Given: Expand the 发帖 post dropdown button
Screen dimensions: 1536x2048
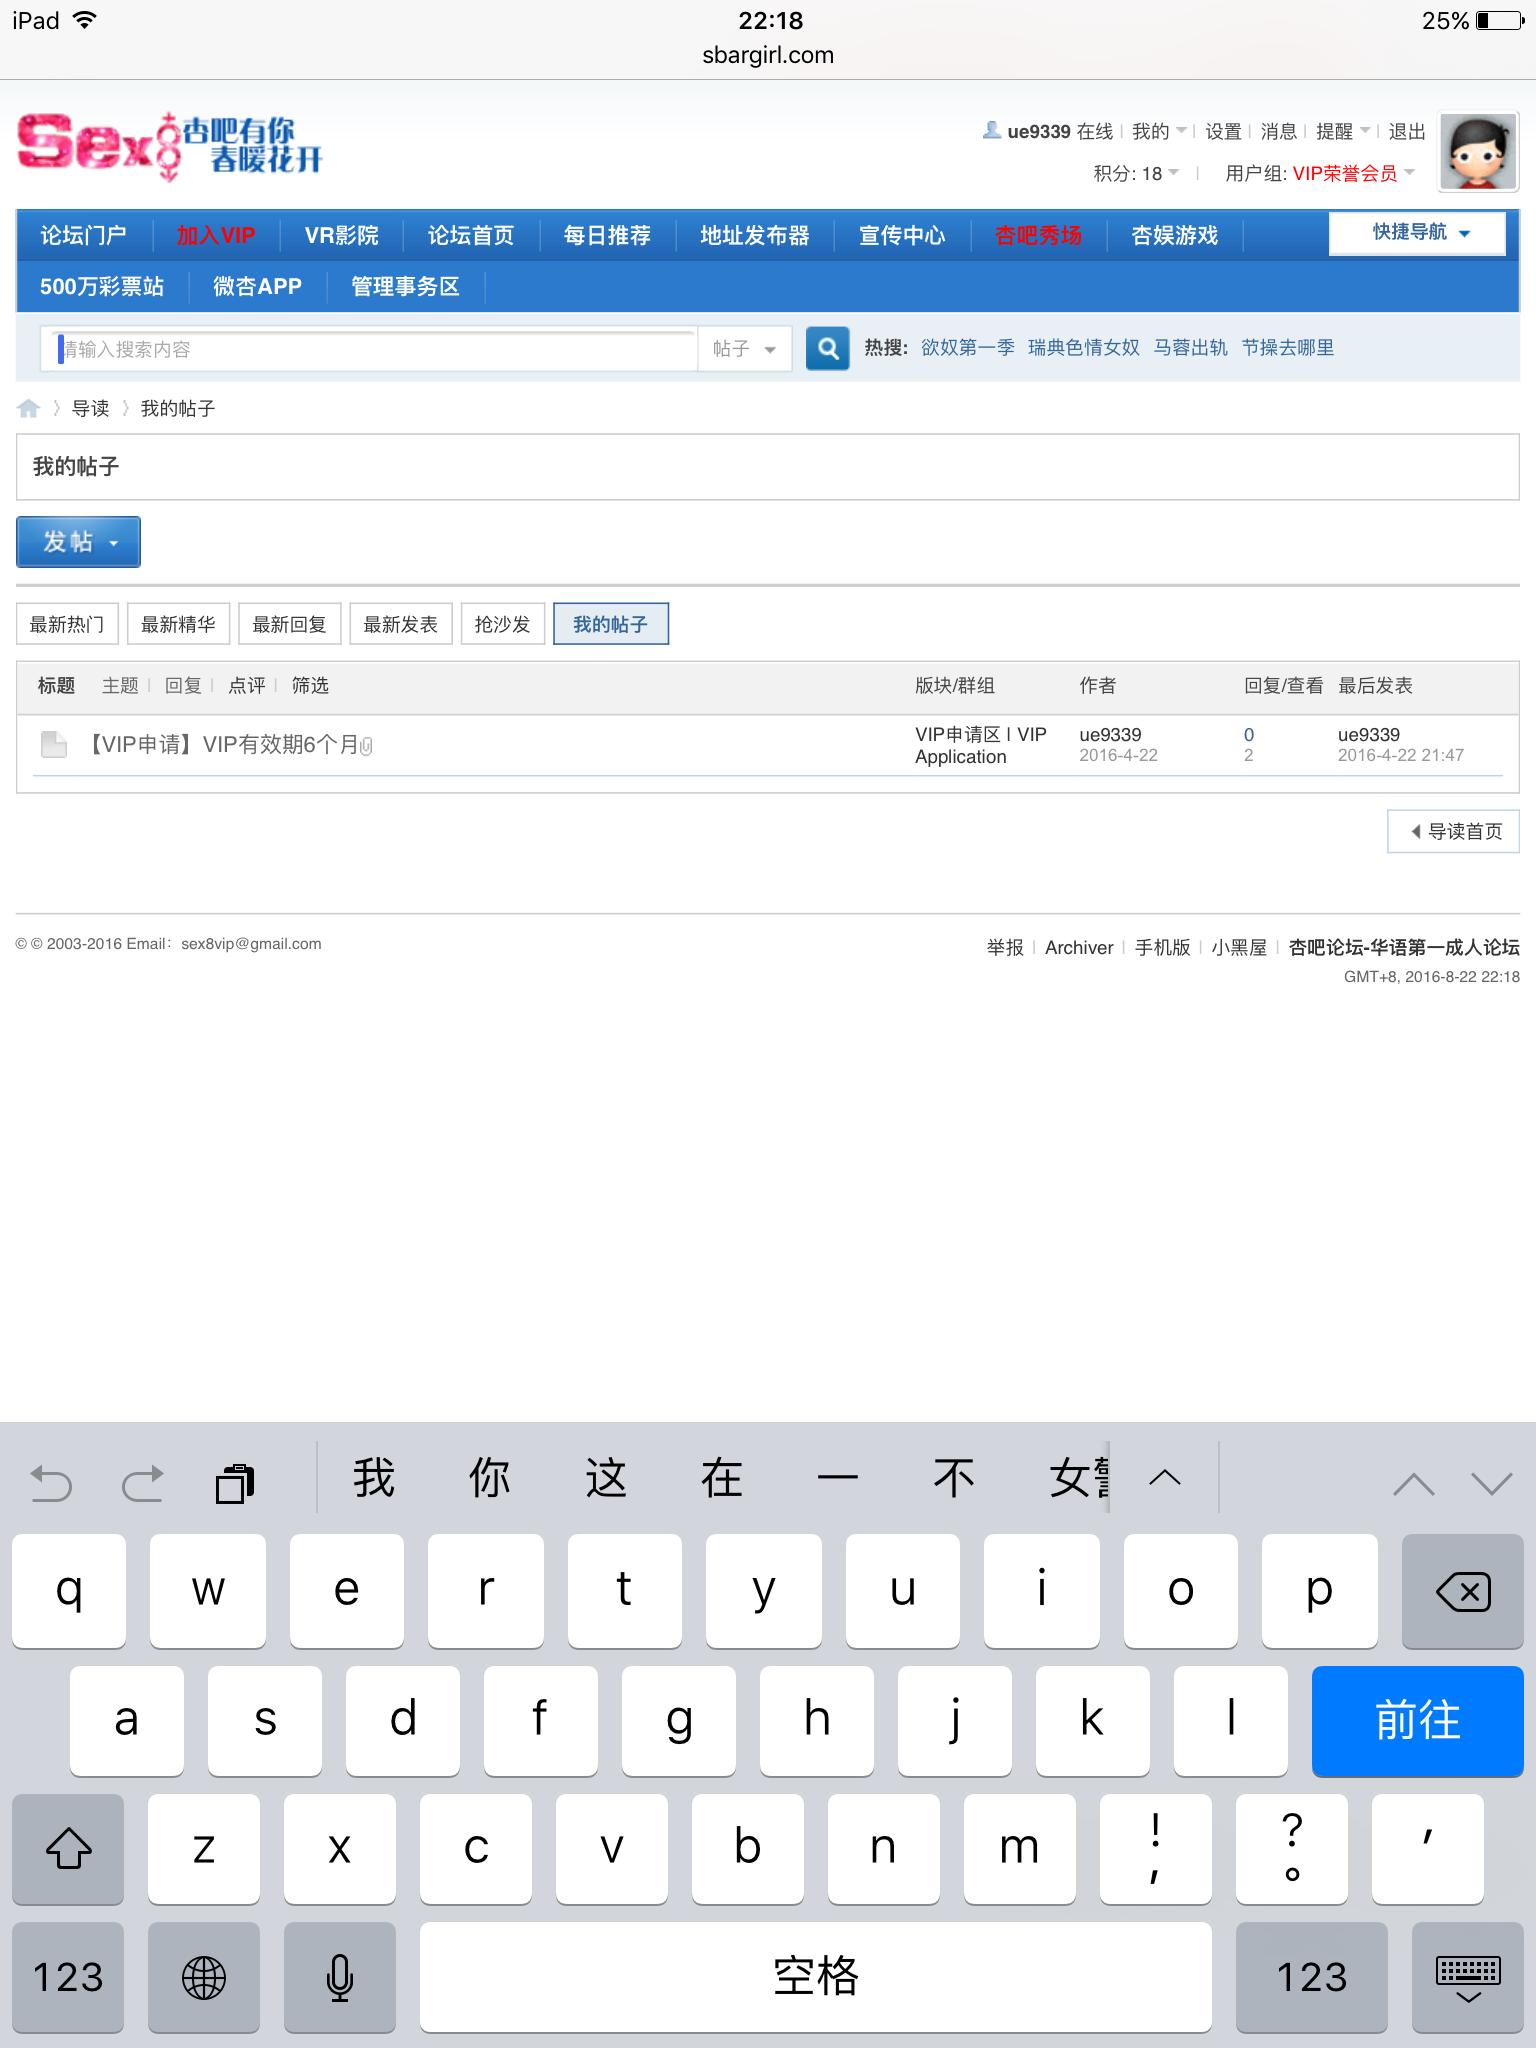Looking at the screenshot, I should coord(78,542).
